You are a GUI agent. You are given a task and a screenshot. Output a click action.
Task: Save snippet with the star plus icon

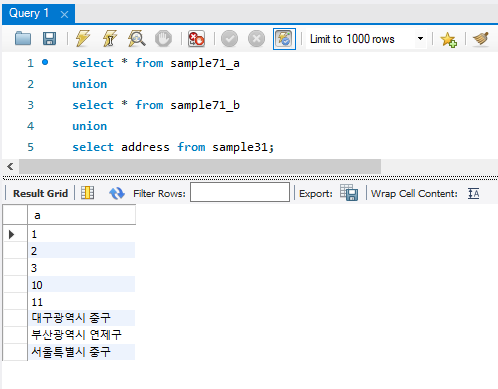coord(448,39)
